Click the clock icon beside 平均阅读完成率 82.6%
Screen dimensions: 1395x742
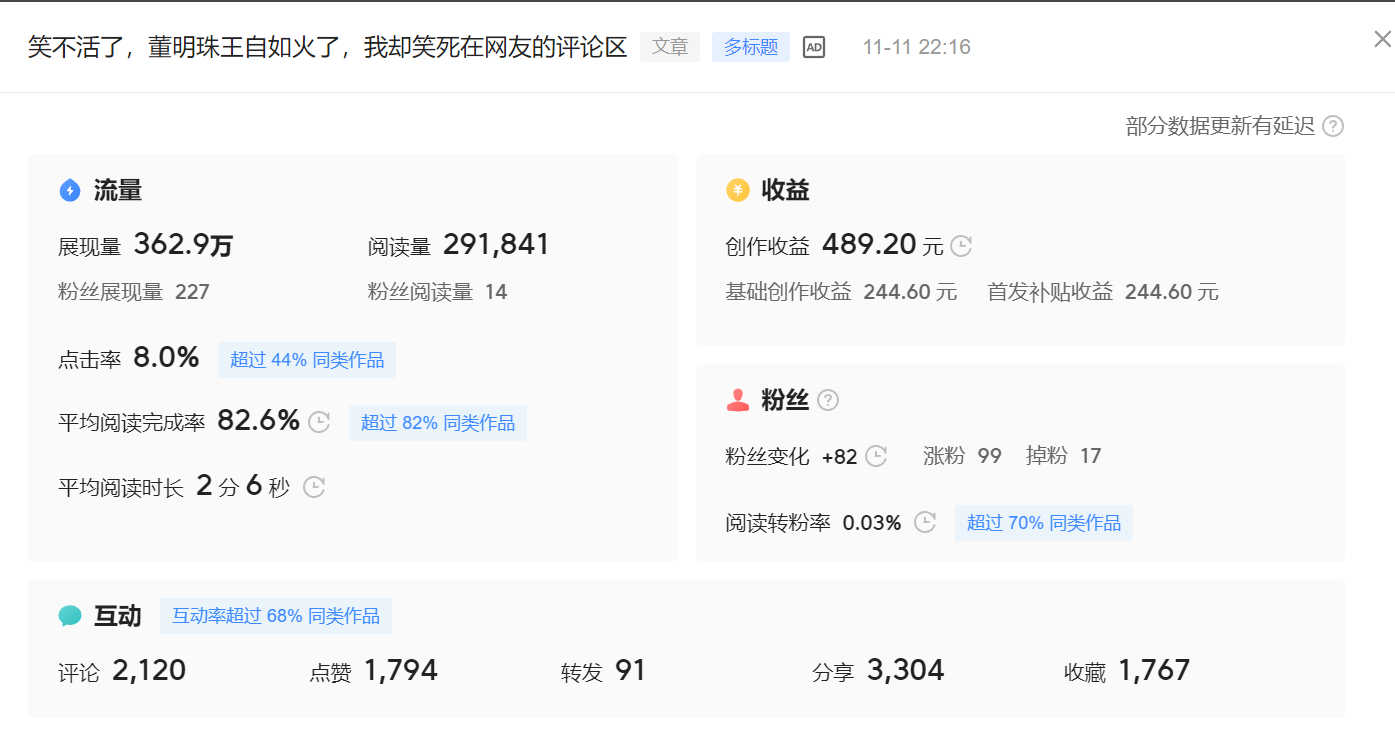pyautogui.click(x=319, y=422)
